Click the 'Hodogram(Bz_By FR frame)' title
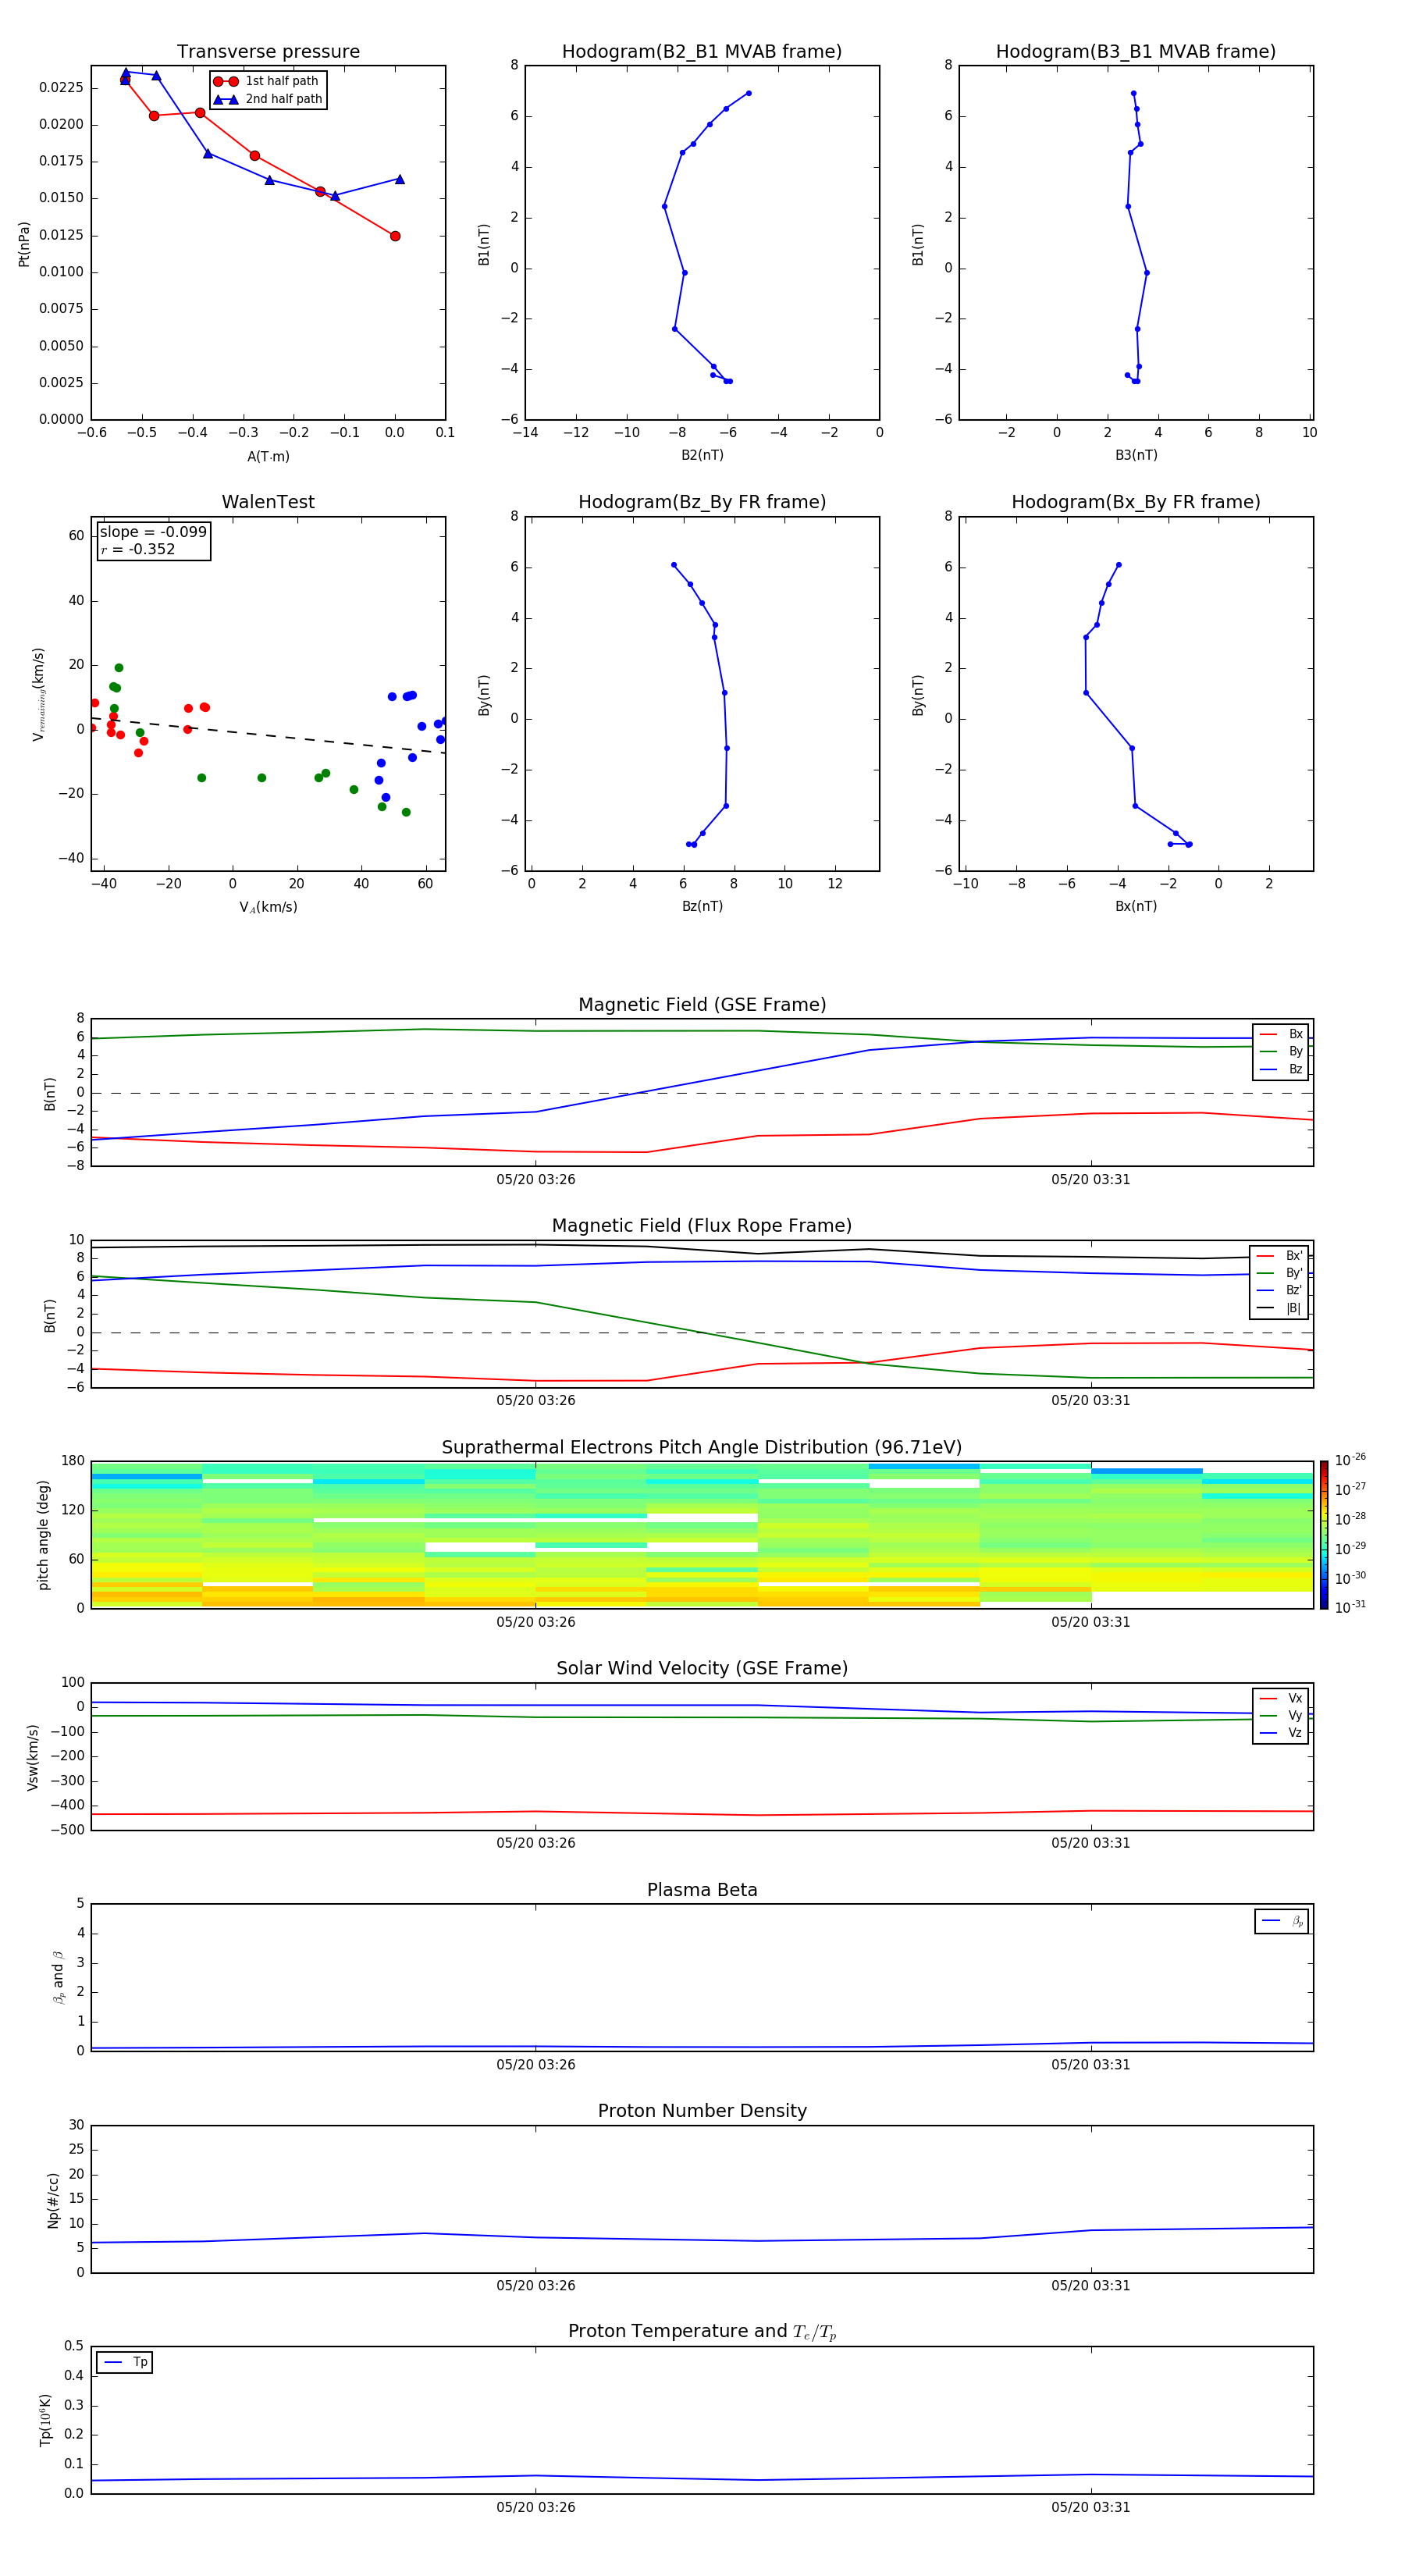This screenshot has height=2576, width=1405. coord(702,502)
